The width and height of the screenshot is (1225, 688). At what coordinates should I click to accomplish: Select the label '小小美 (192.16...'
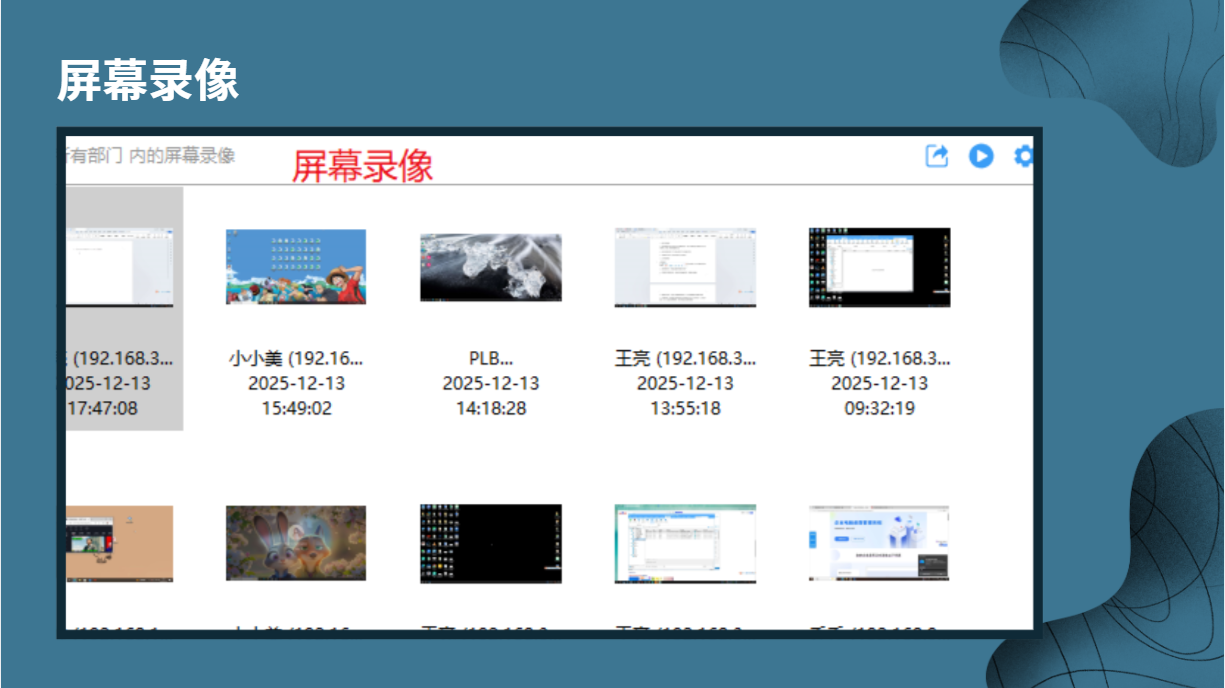296,358
